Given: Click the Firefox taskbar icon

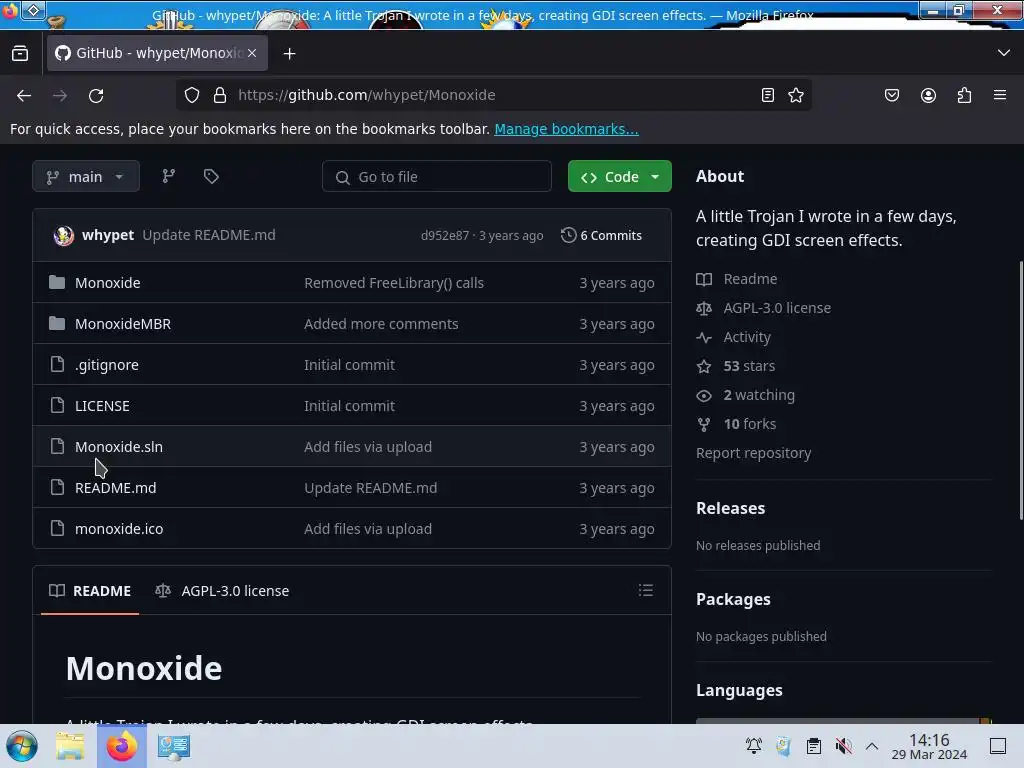Looking at the screenshot, I should 121,746.
